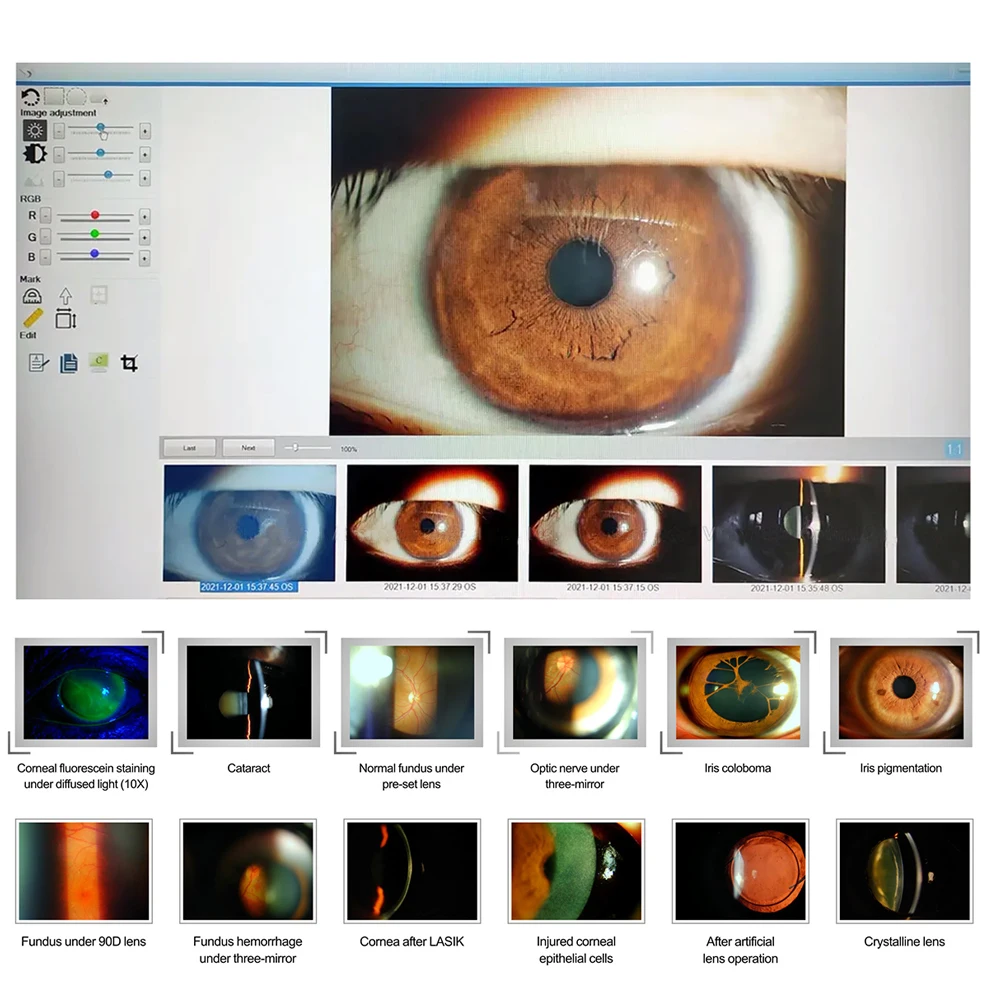Viewport: 1000px width, 1000px height.
Task: Click the faded grid mark icon
Action: pyautogui.click(x=98, y=295)
